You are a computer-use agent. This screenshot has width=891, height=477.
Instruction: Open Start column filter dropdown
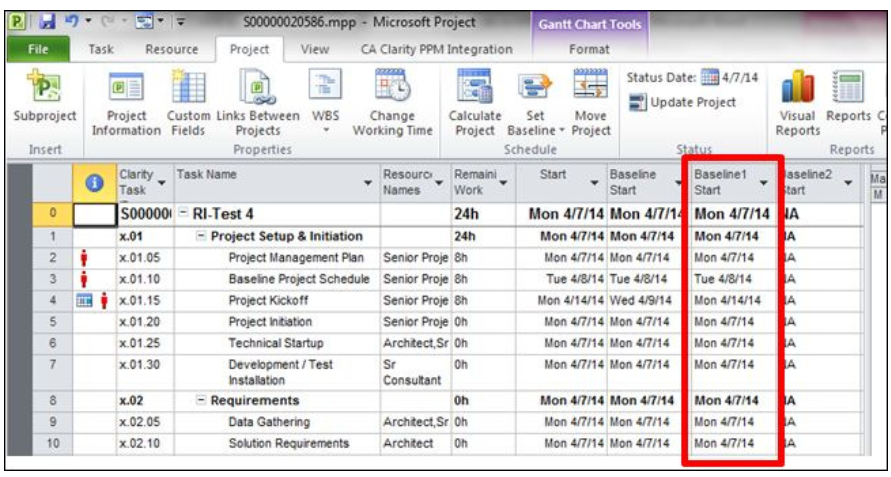594,183
